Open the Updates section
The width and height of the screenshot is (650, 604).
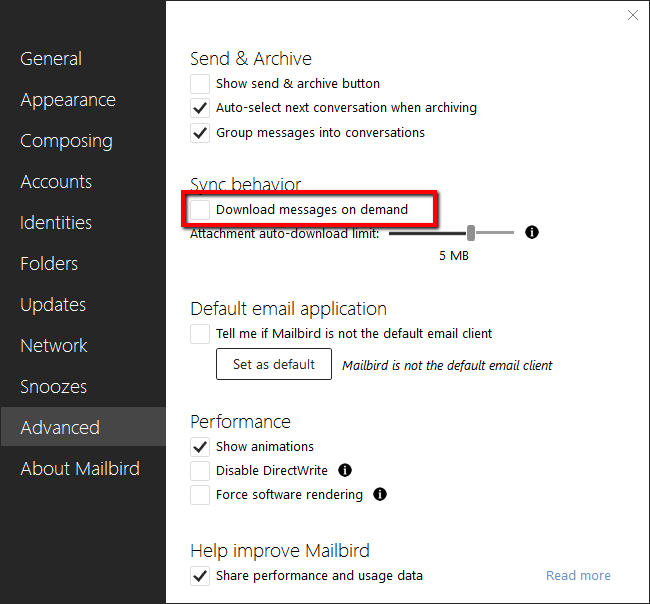click(83, 305)
